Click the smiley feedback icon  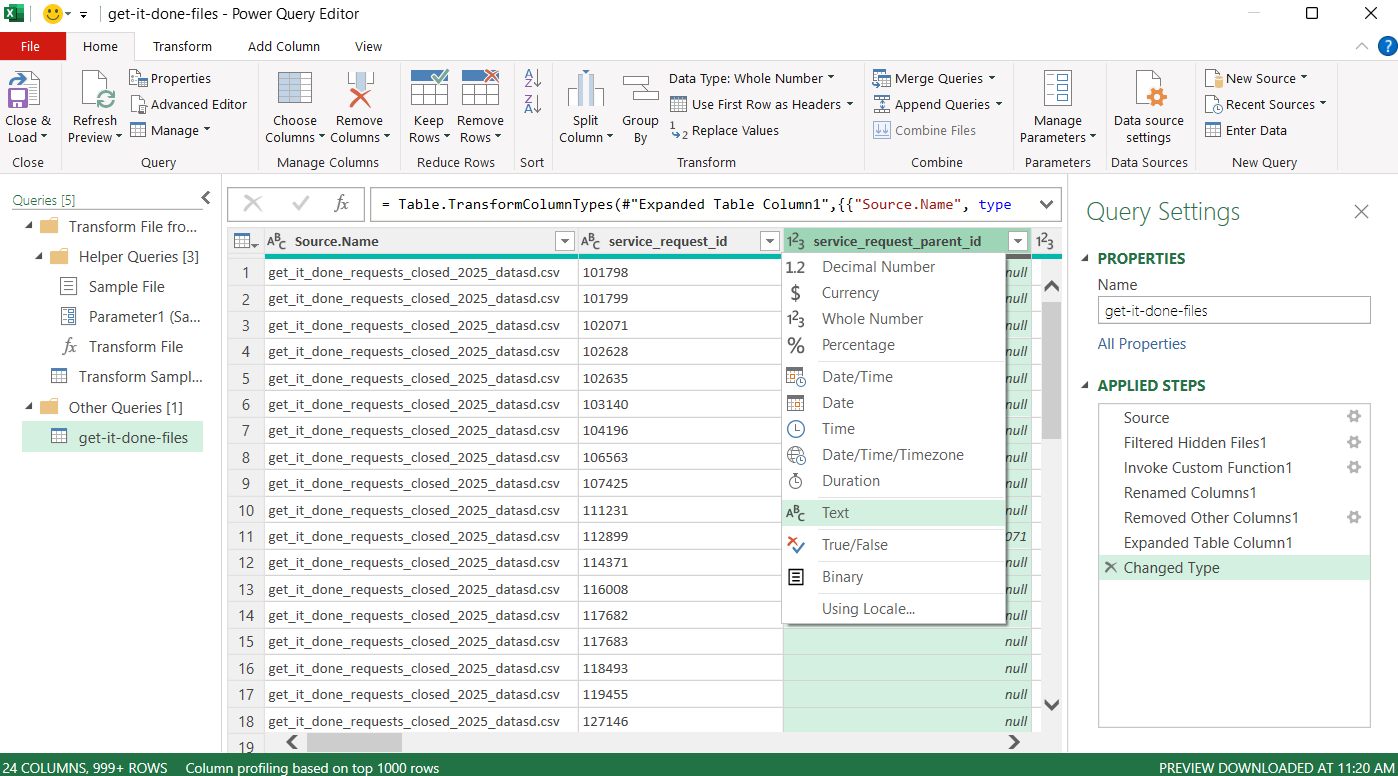pos(53,14)
